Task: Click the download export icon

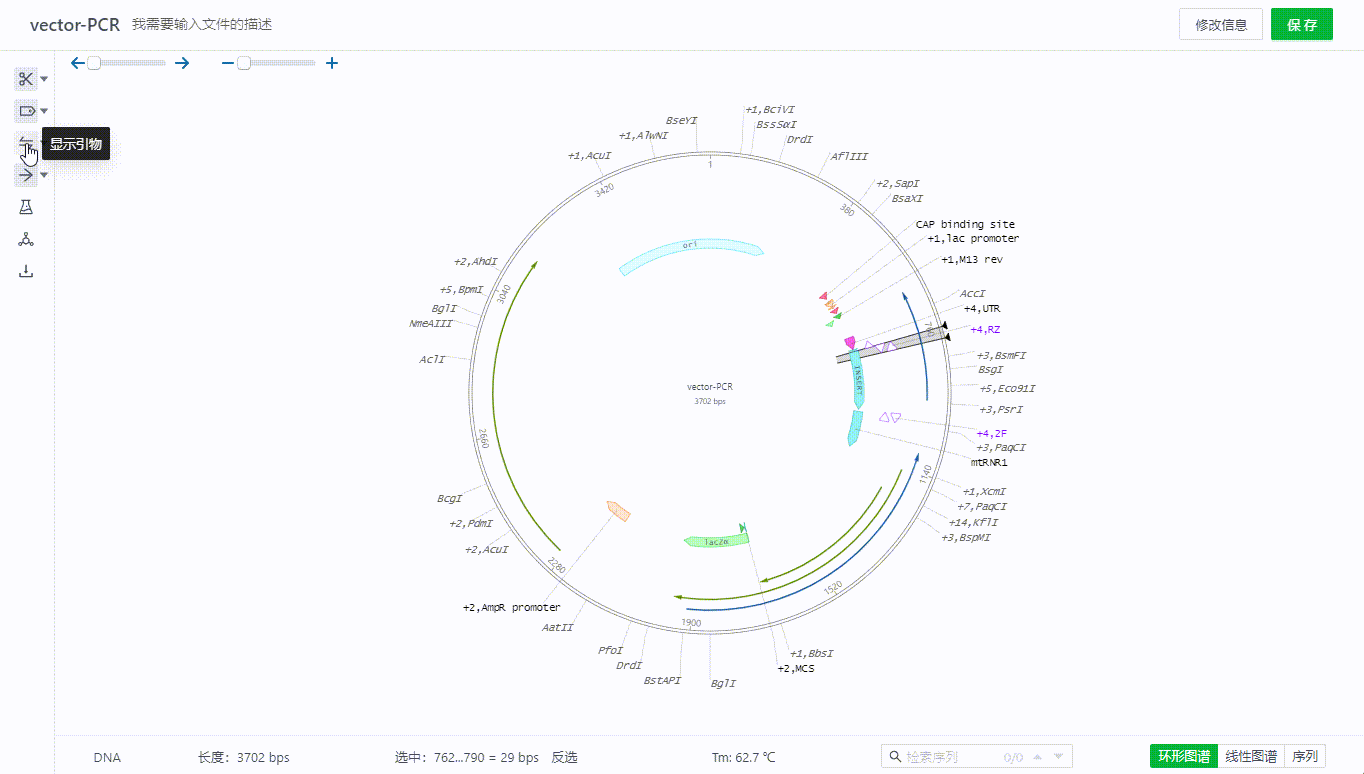Action: click(x=26, y=271)
